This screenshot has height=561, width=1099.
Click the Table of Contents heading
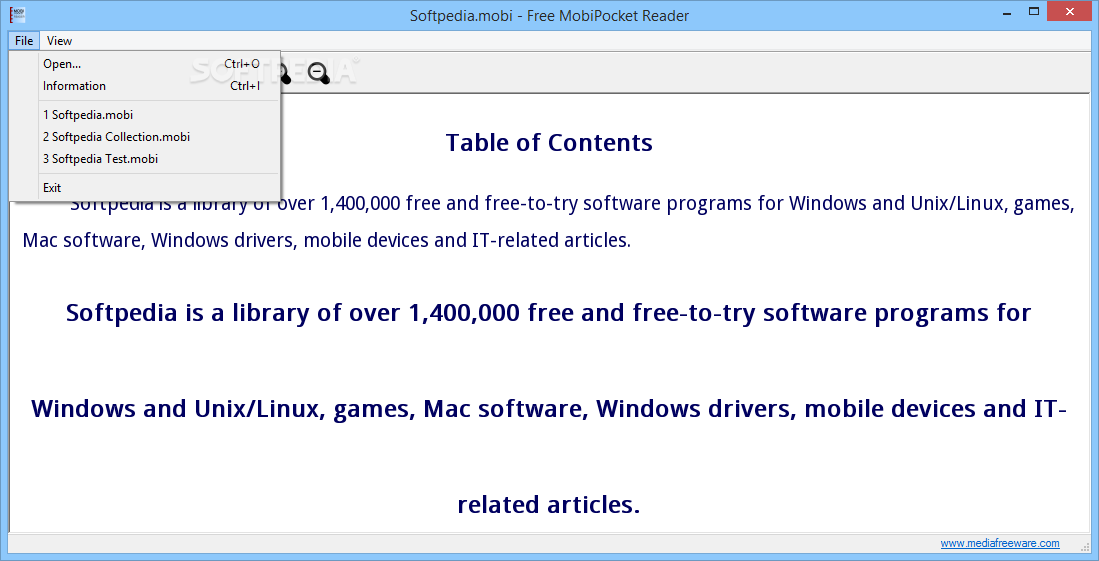point(550,142)
